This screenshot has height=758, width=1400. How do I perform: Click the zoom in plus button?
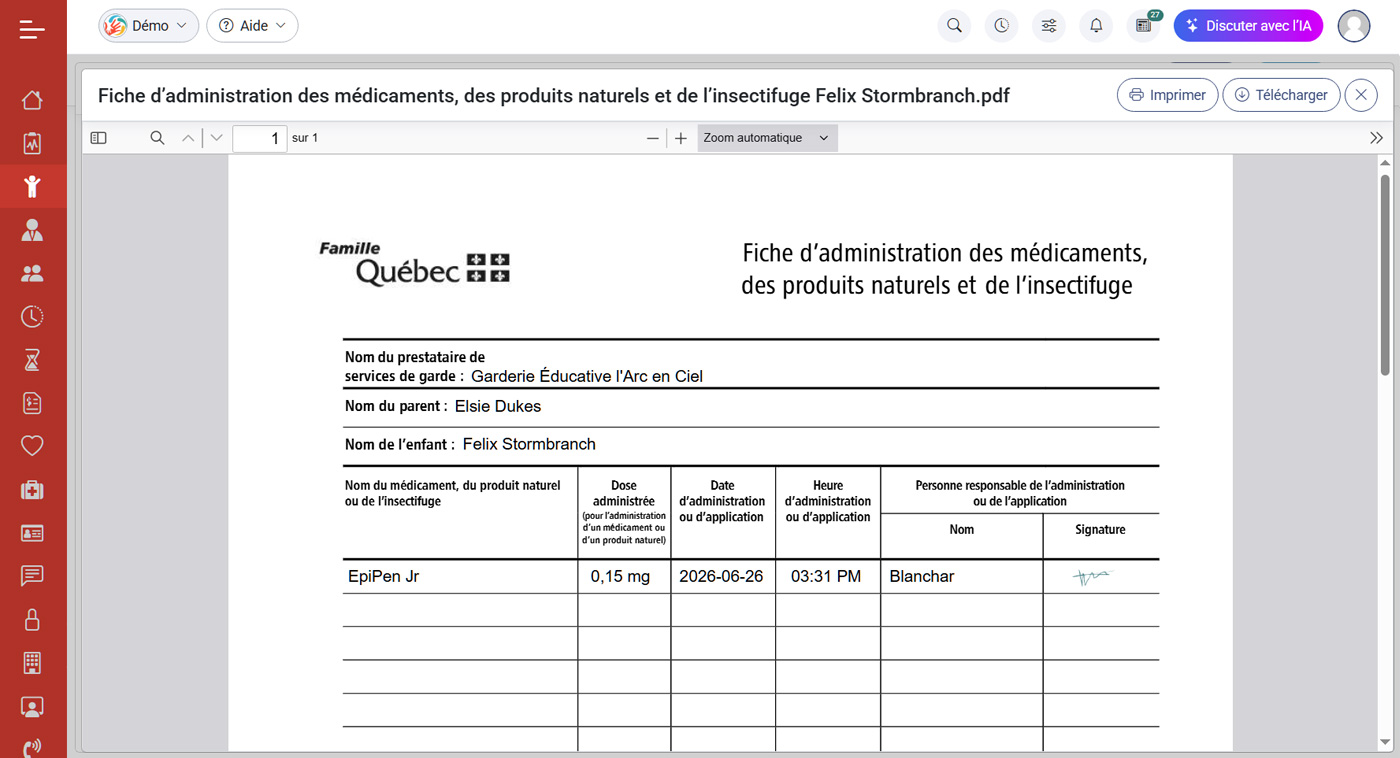[681, 138]
